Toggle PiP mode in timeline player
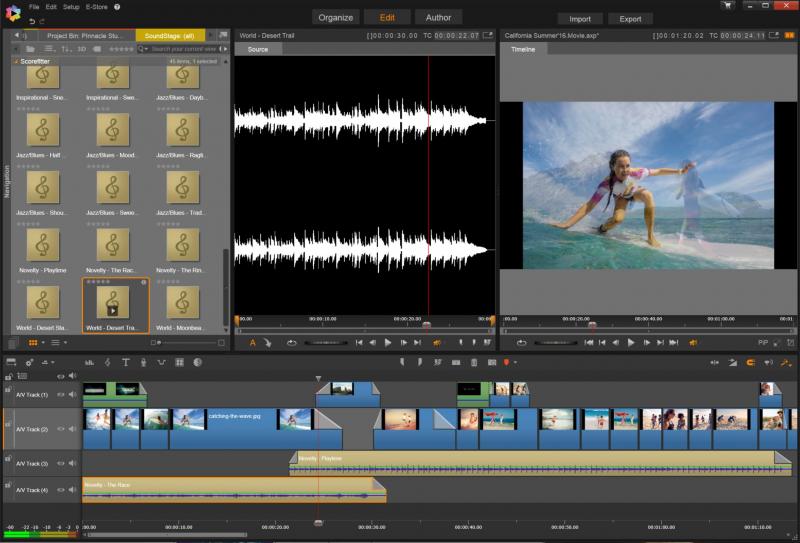Image resolution: width=800 pixels, height=543 pixels. coord(763,342)
